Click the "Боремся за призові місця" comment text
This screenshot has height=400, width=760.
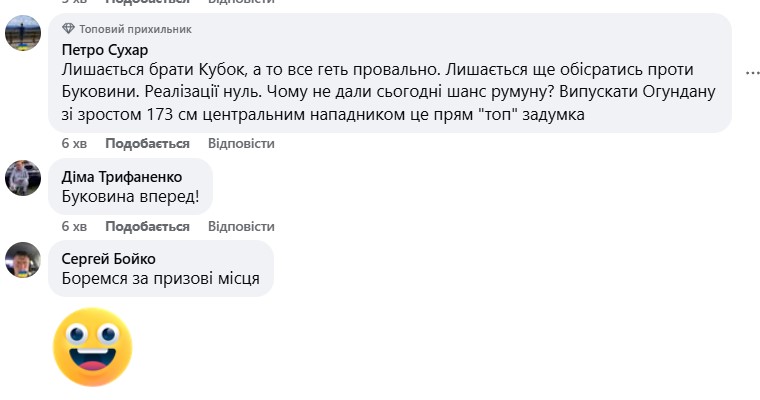coord(160,279)
